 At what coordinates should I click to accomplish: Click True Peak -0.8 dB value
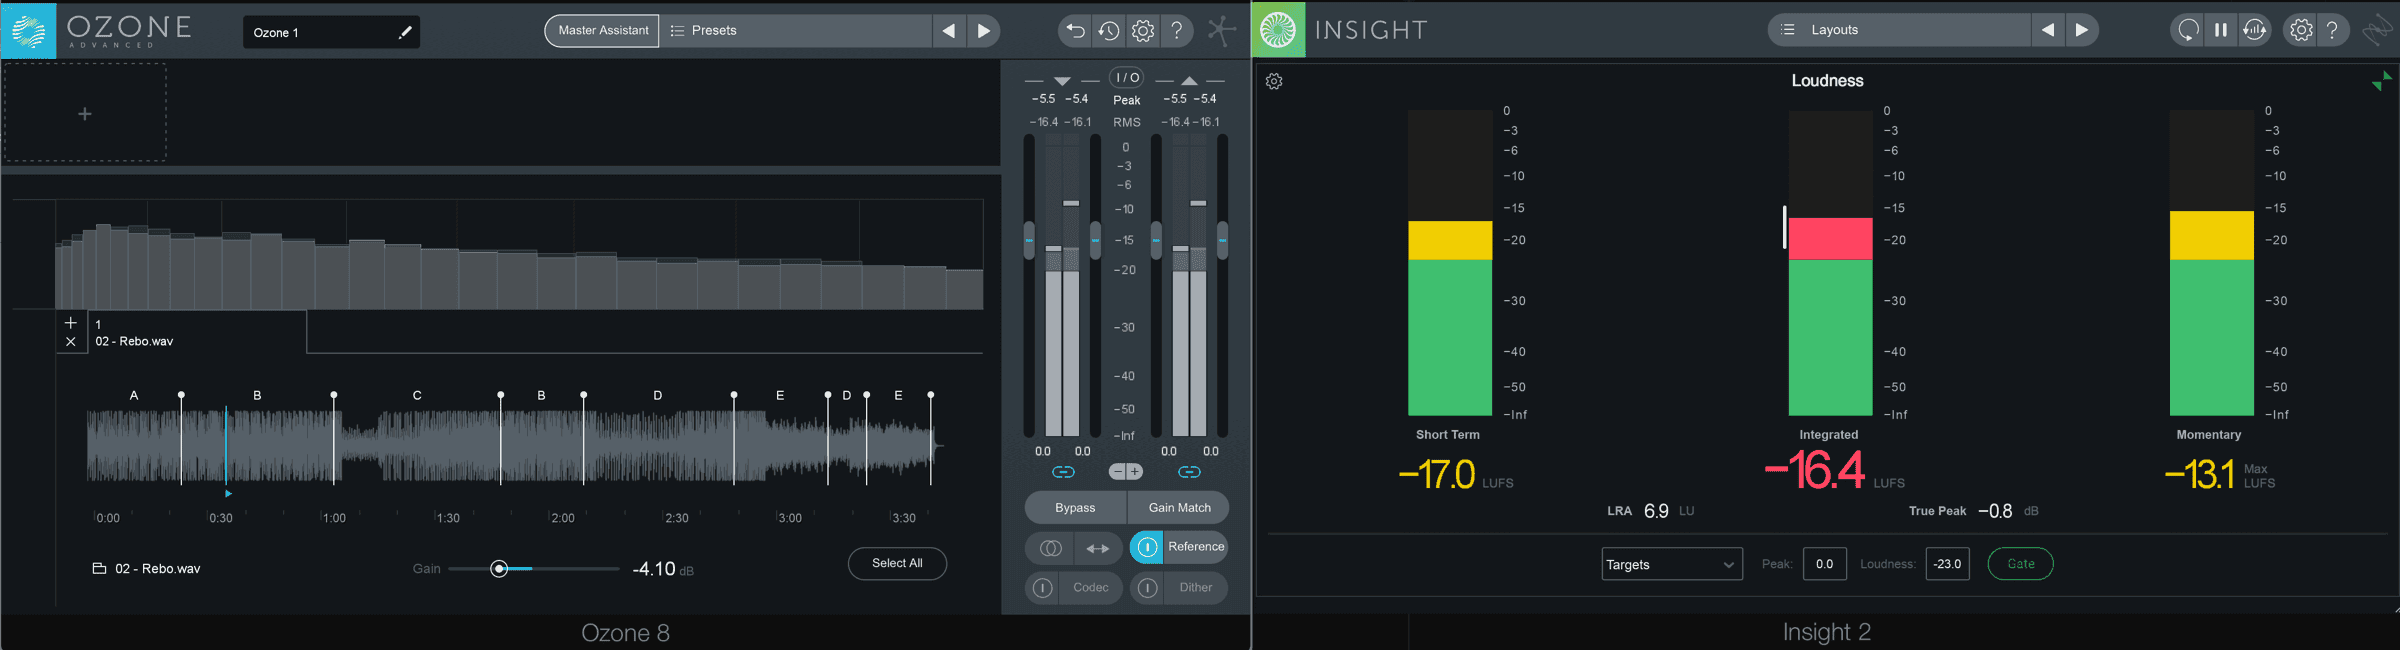1995,511
